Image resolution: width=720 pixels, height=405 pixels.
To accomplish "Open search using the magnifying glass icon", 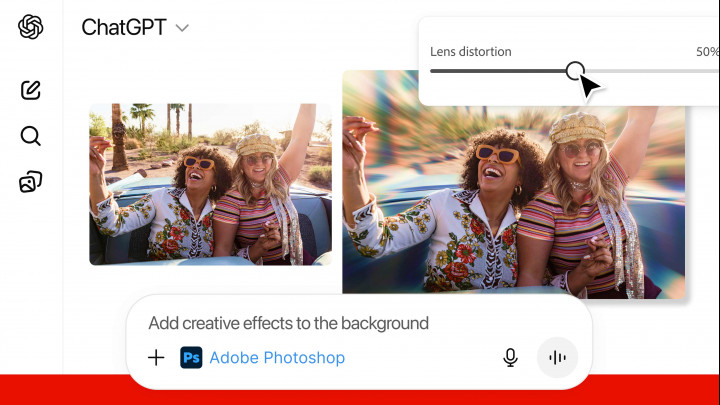I will coord(31,136).
